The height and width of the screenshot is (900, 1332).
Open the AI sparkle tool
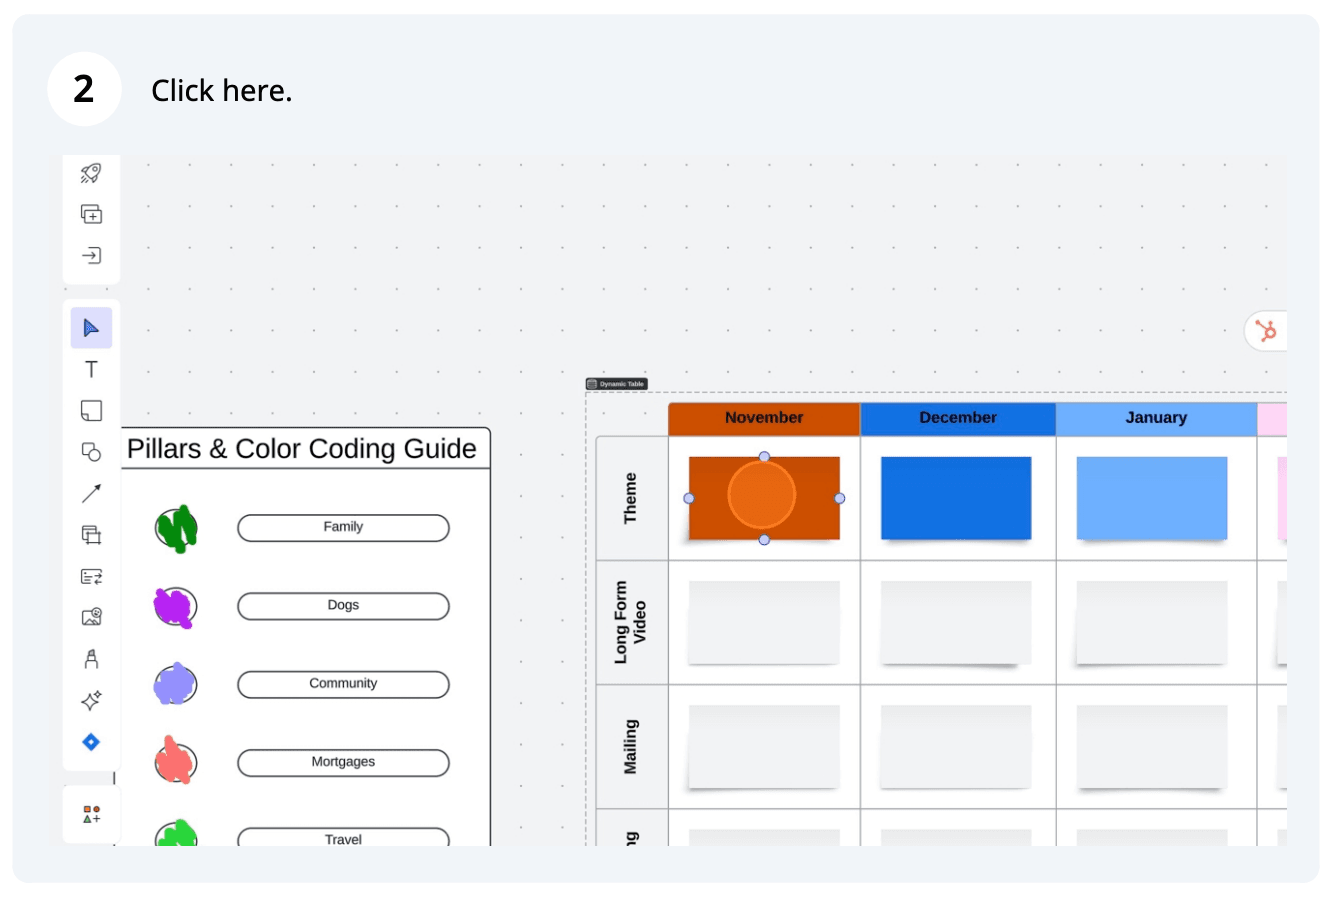pyautogui.click(x=91, y=701)
